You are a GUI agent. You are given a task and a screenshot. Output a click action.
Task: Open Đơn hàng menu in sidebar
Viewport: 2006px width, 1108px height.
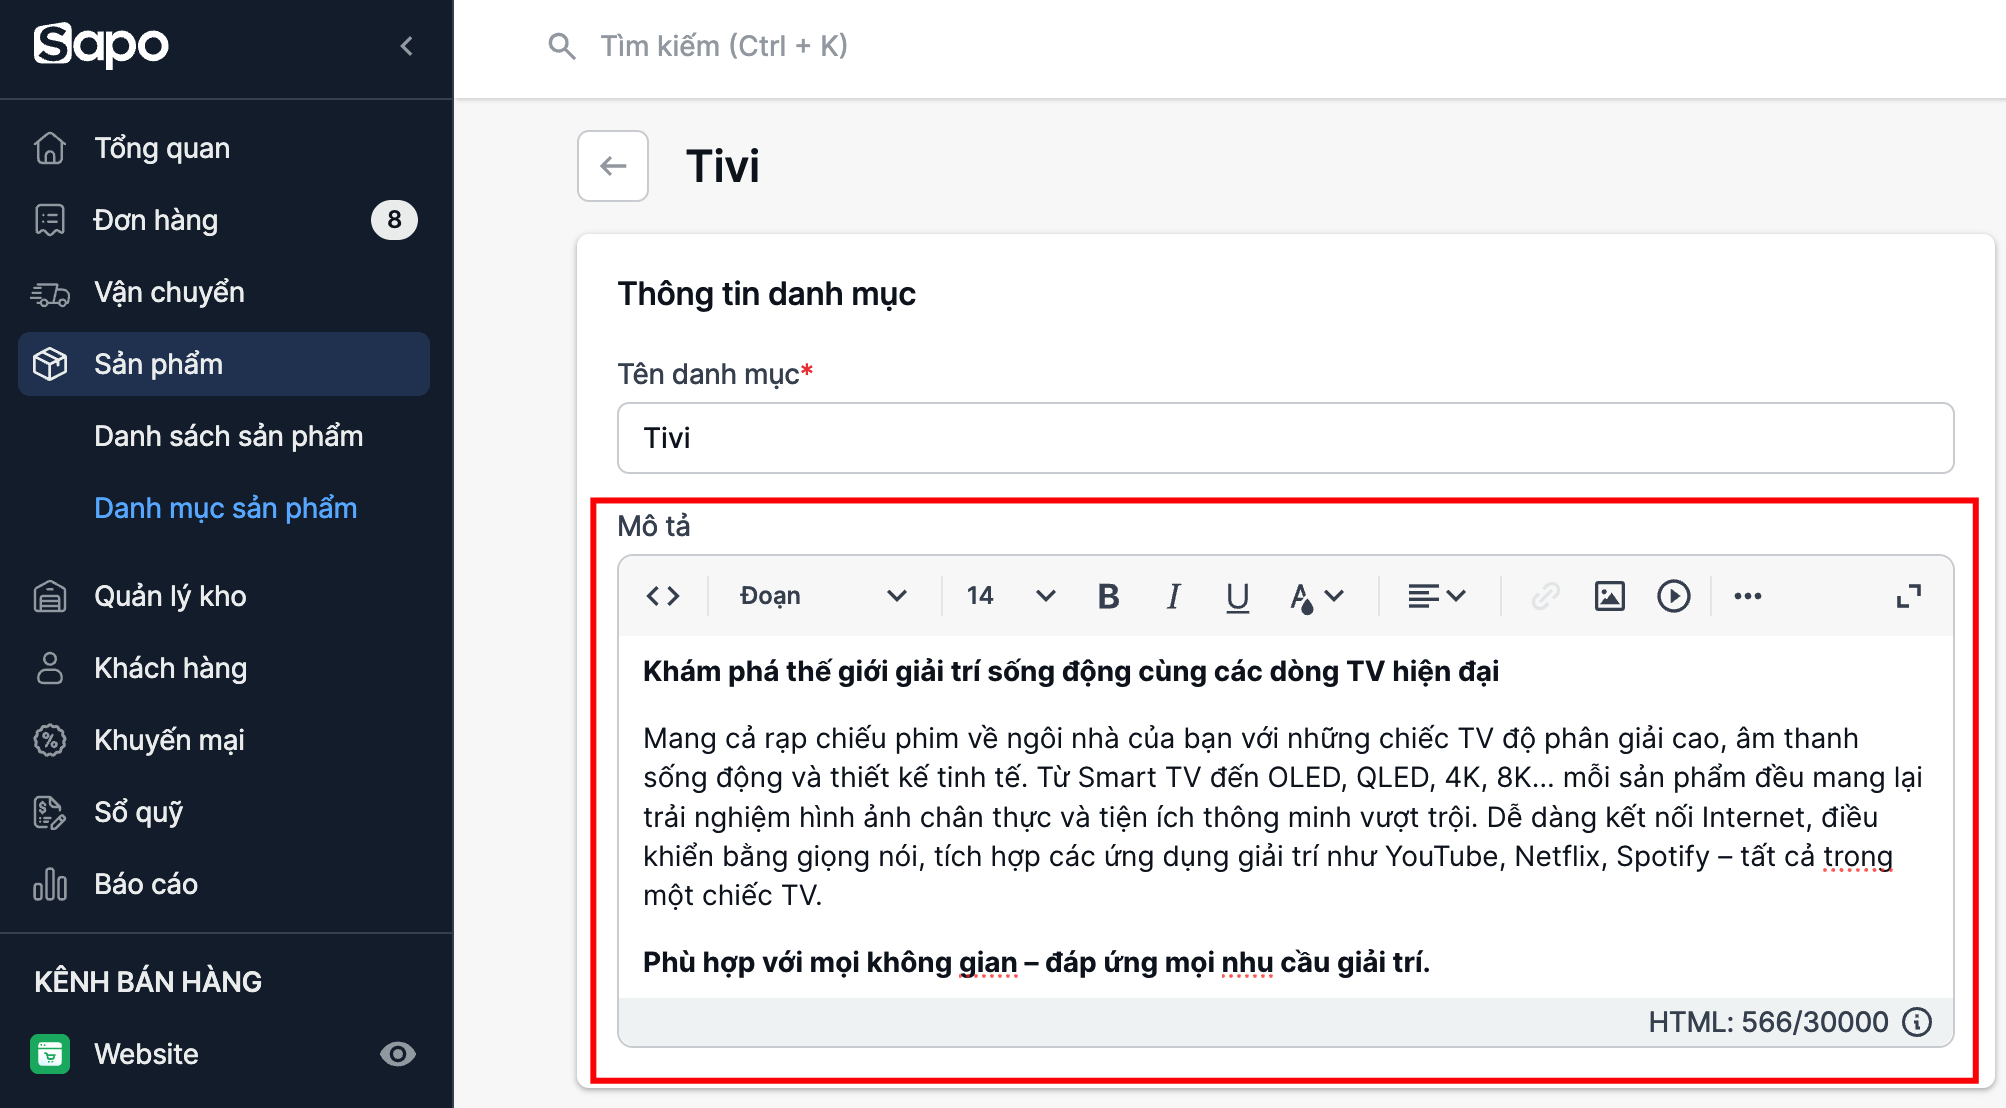pos(156,220)
